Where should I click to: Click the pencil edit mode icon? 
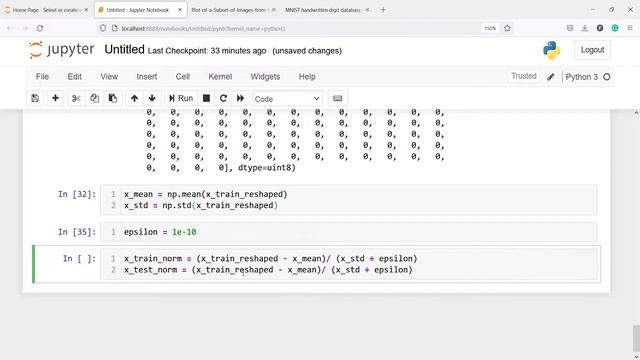(x=551, y=77)
